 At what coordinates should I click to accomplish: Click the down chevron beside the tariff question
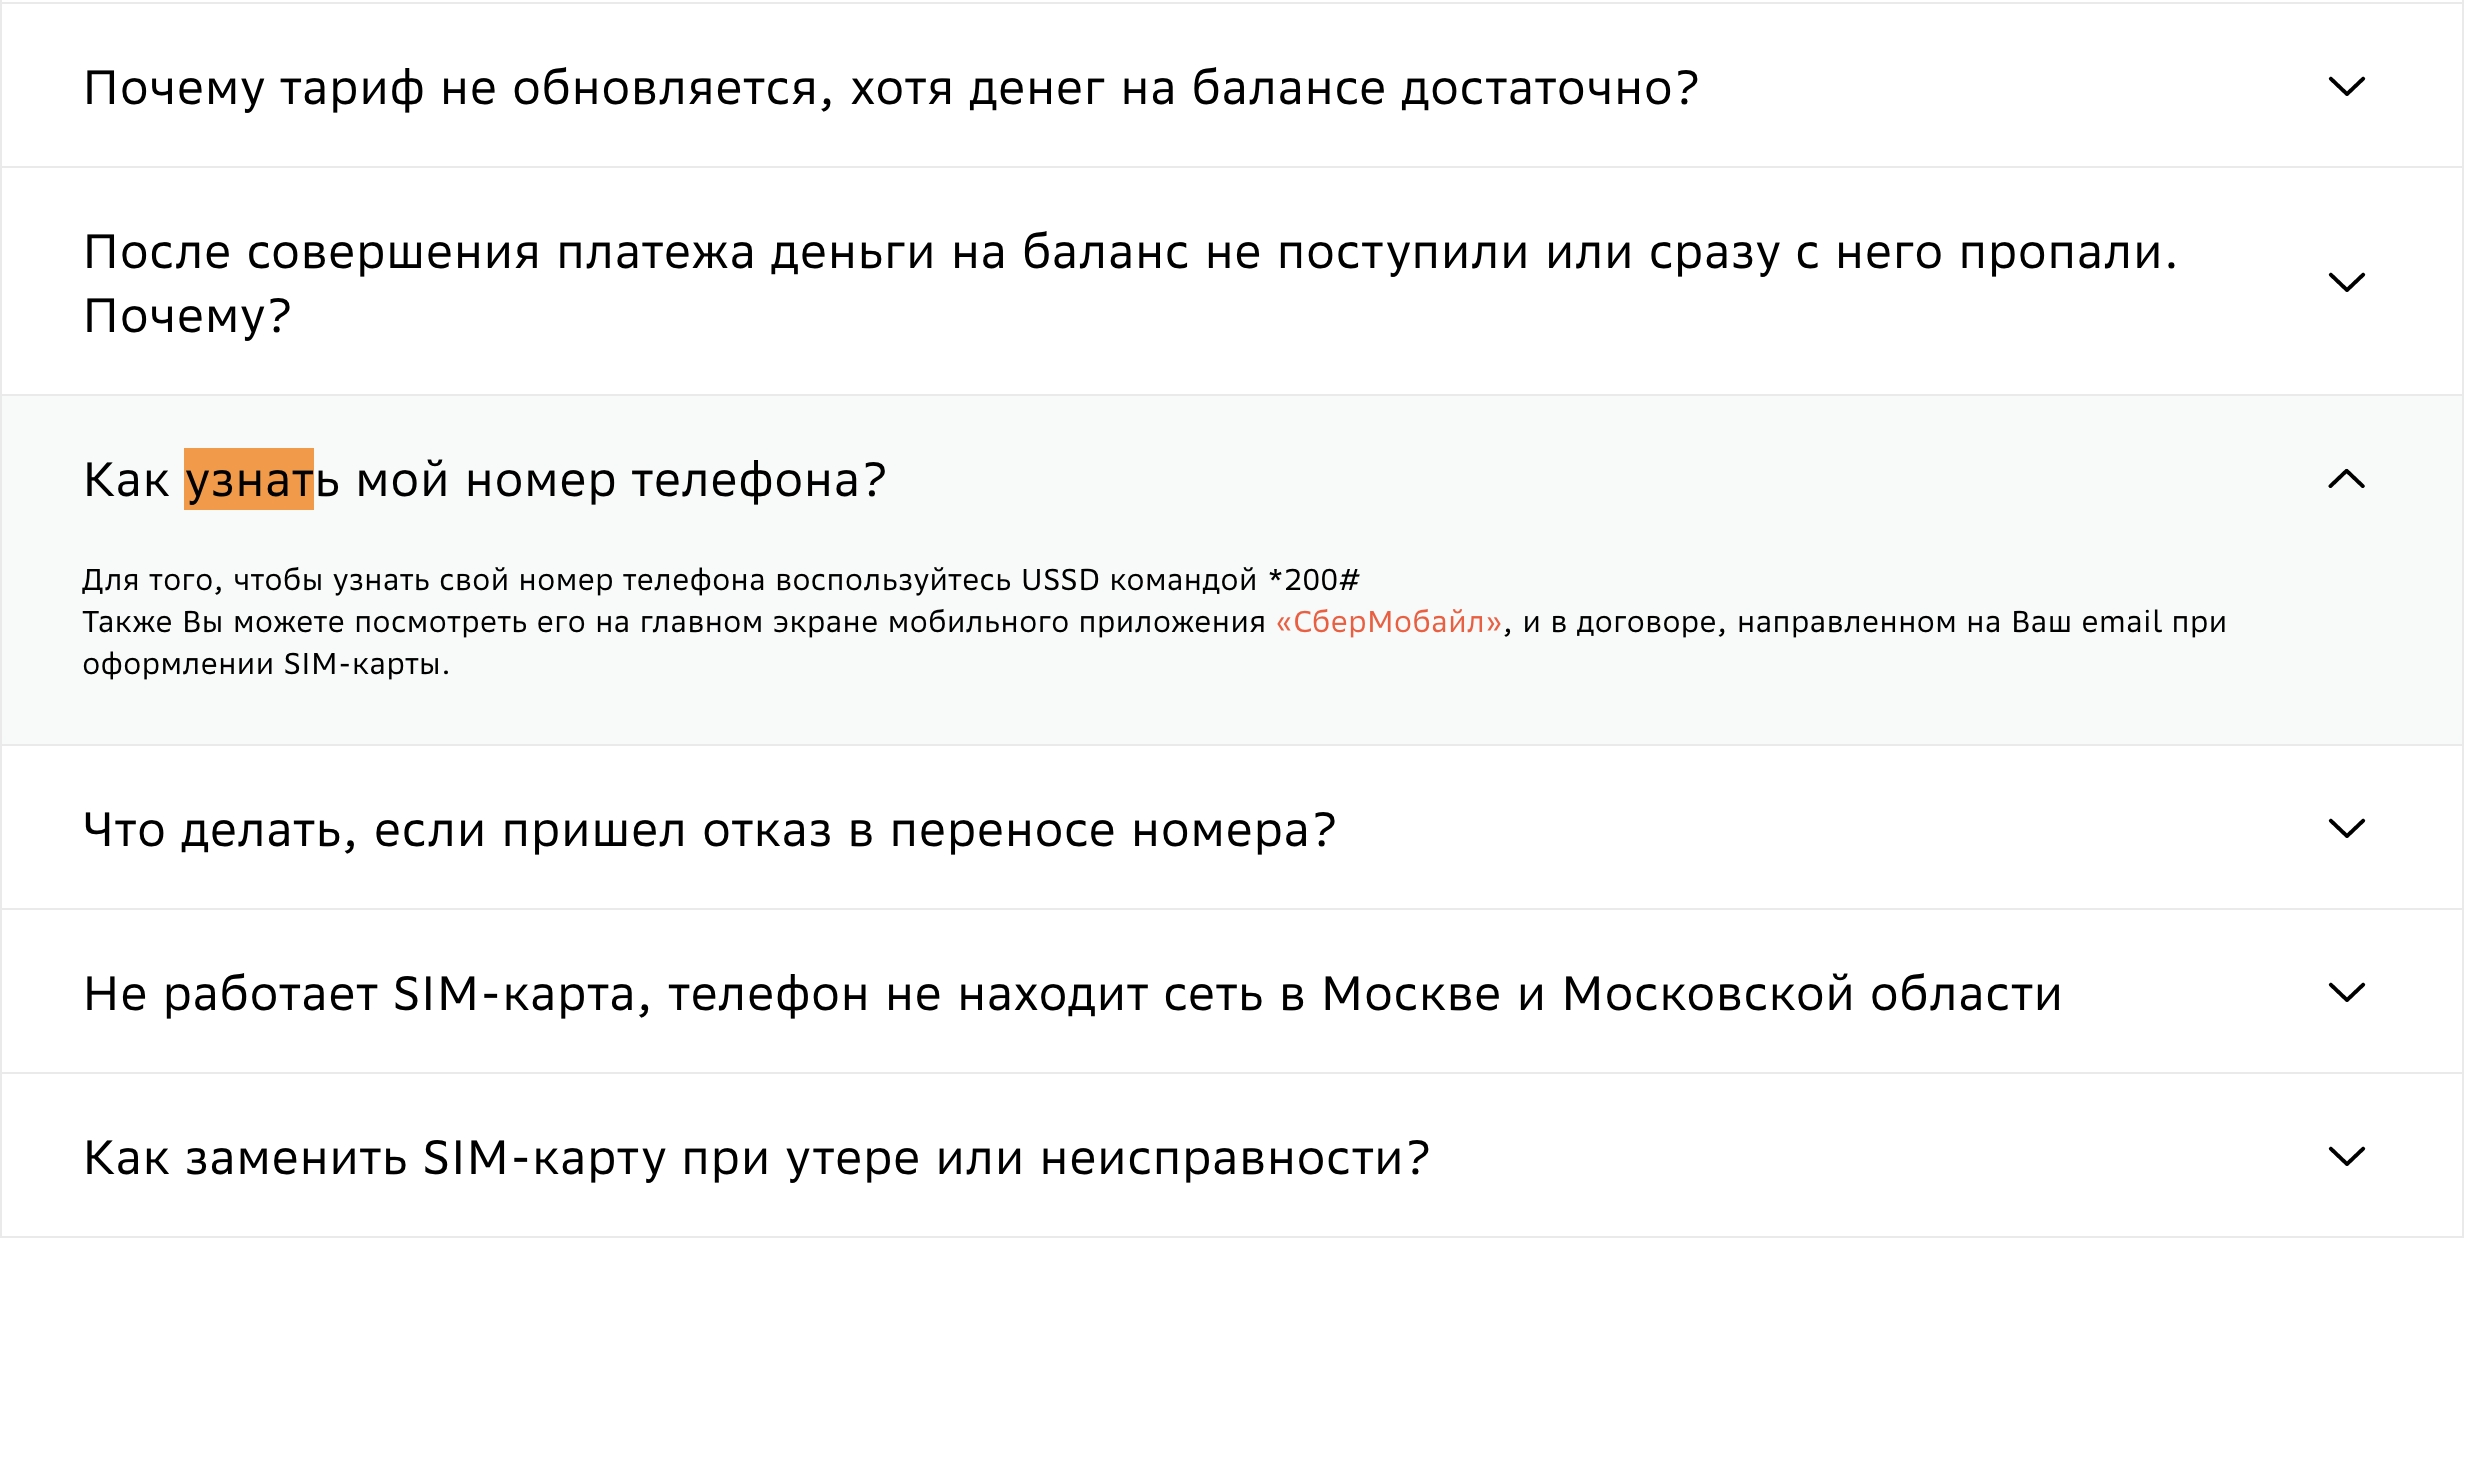(x=2349, y=87)
